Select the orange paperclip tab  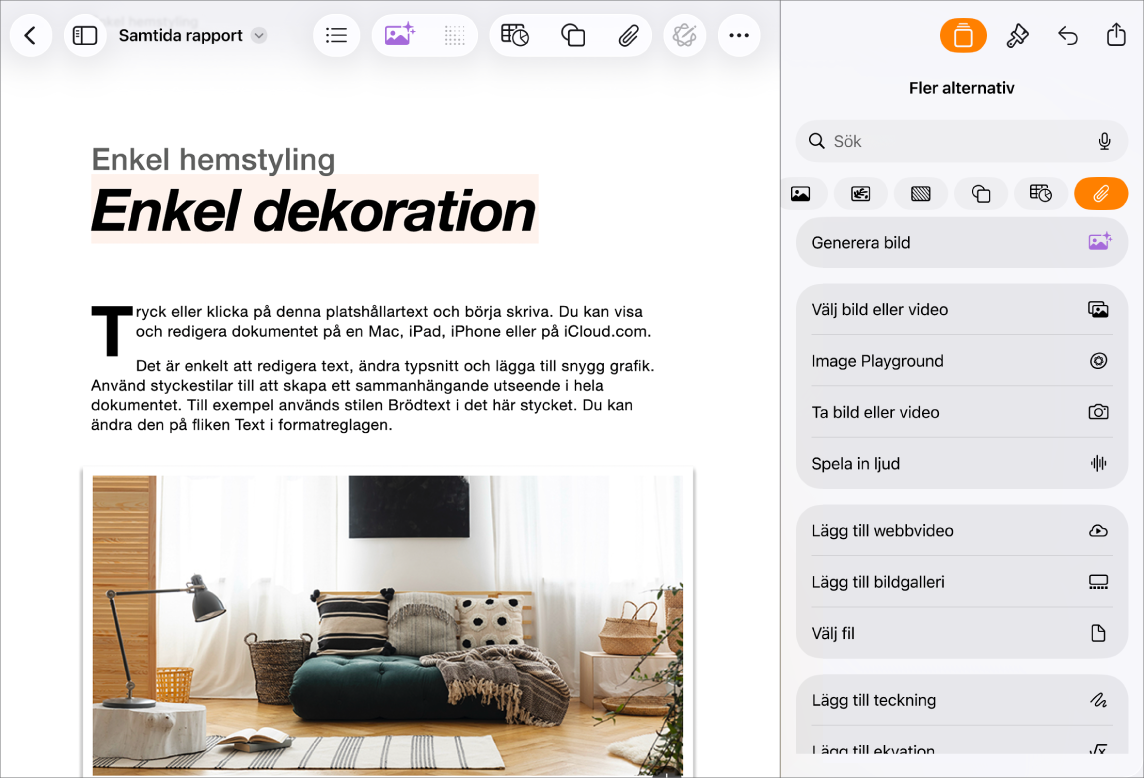click(1101, 194)
